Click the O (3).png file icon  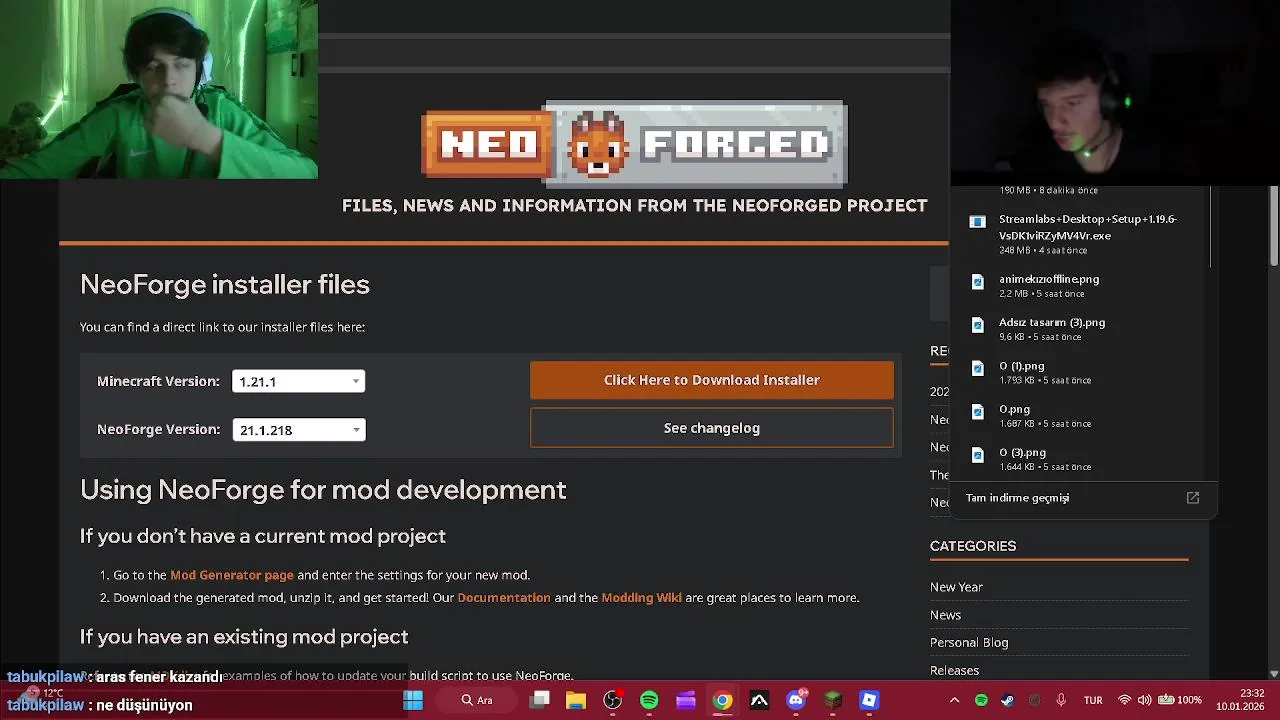click(x=978, y=455)
